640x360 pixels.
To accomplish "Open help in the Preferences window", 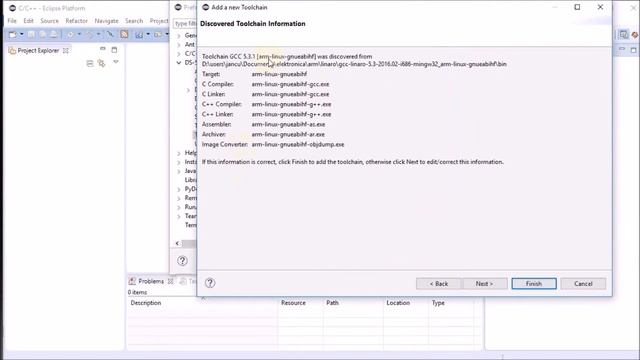I will point(182,260).
